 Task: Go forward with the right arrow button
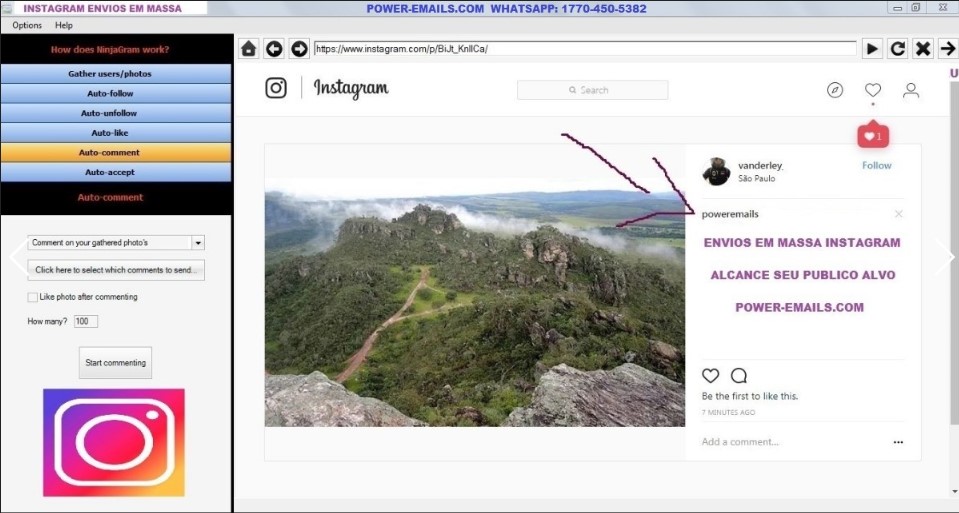(299, 48)
